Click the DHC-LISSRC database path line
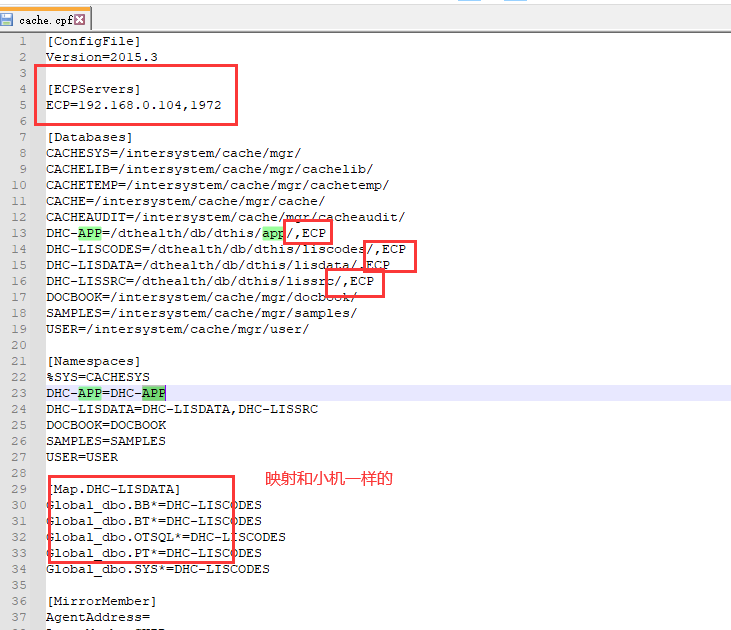The image size is (731, 630). pyautogui.click(x=210, y=281)
